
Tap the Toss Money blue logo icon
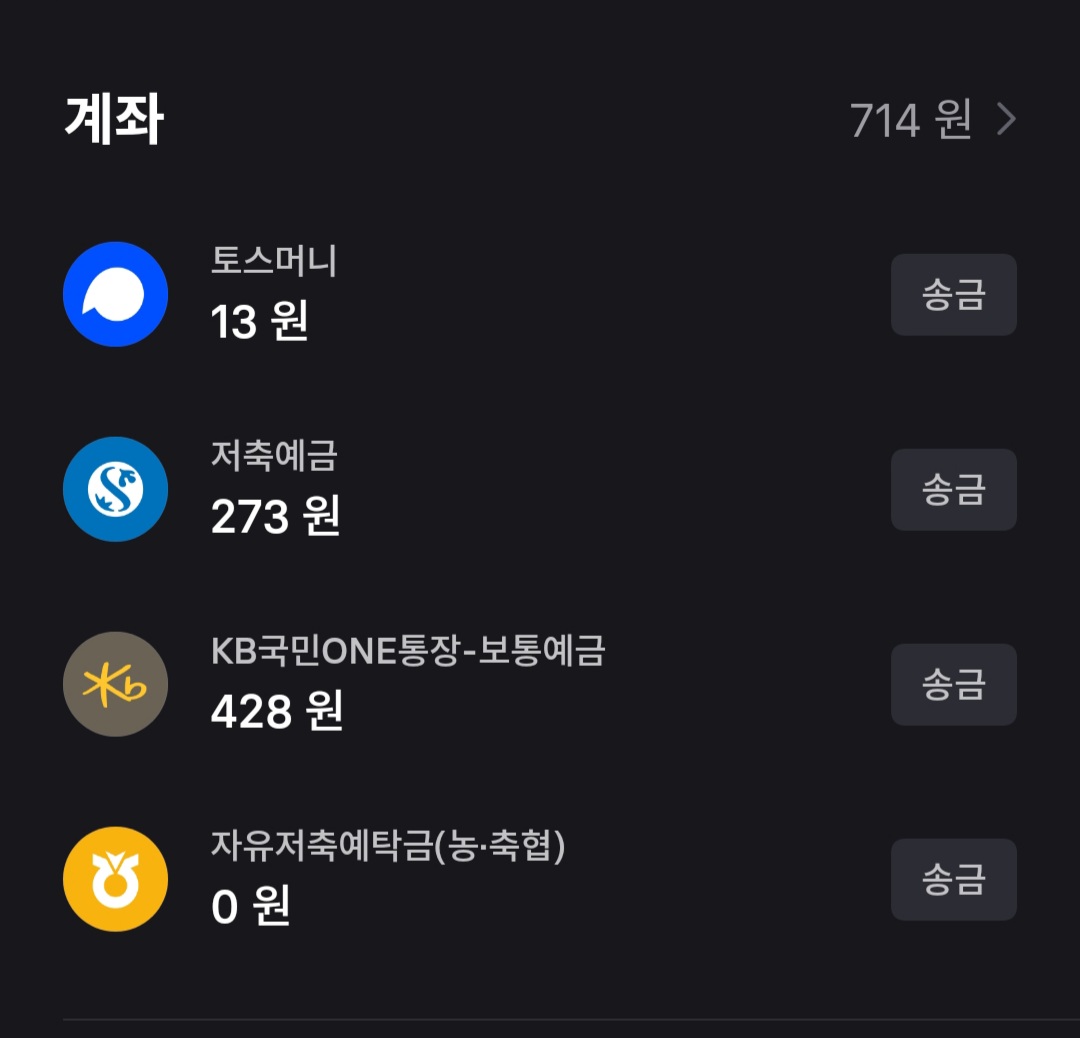(115, 294)
